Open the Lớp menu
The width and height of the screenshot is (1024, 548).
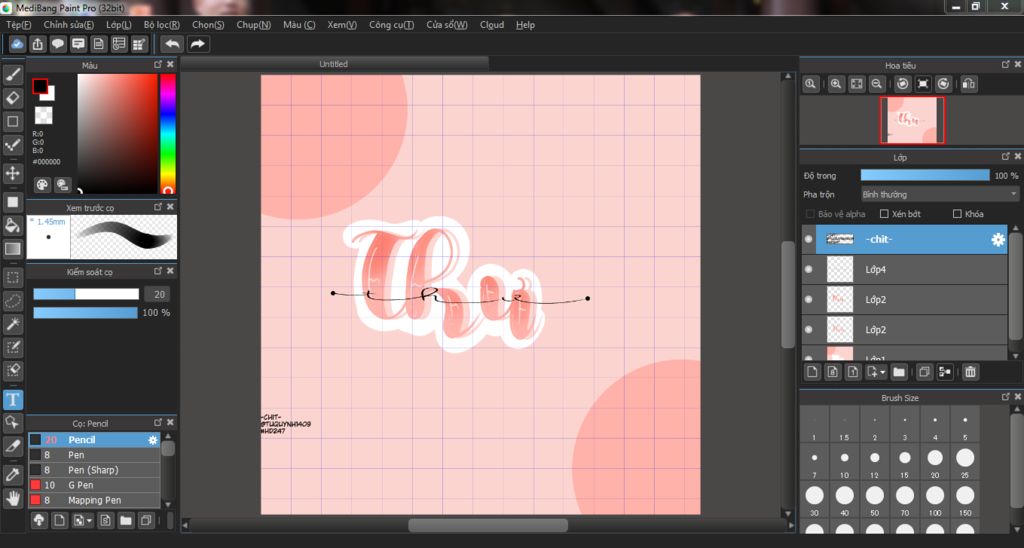tap(119, 25)
